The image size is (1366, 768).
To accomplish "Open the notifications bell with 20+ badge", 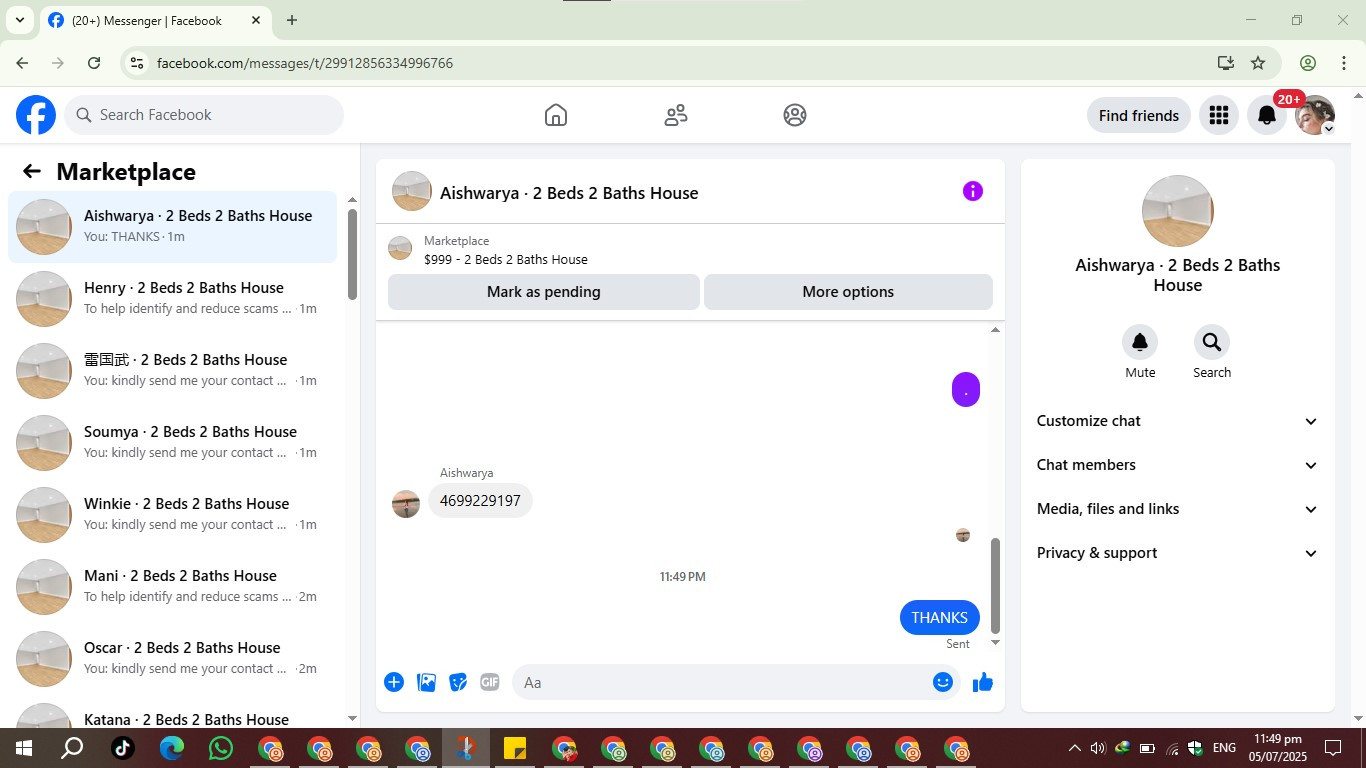I will [x=1267, y=115].
